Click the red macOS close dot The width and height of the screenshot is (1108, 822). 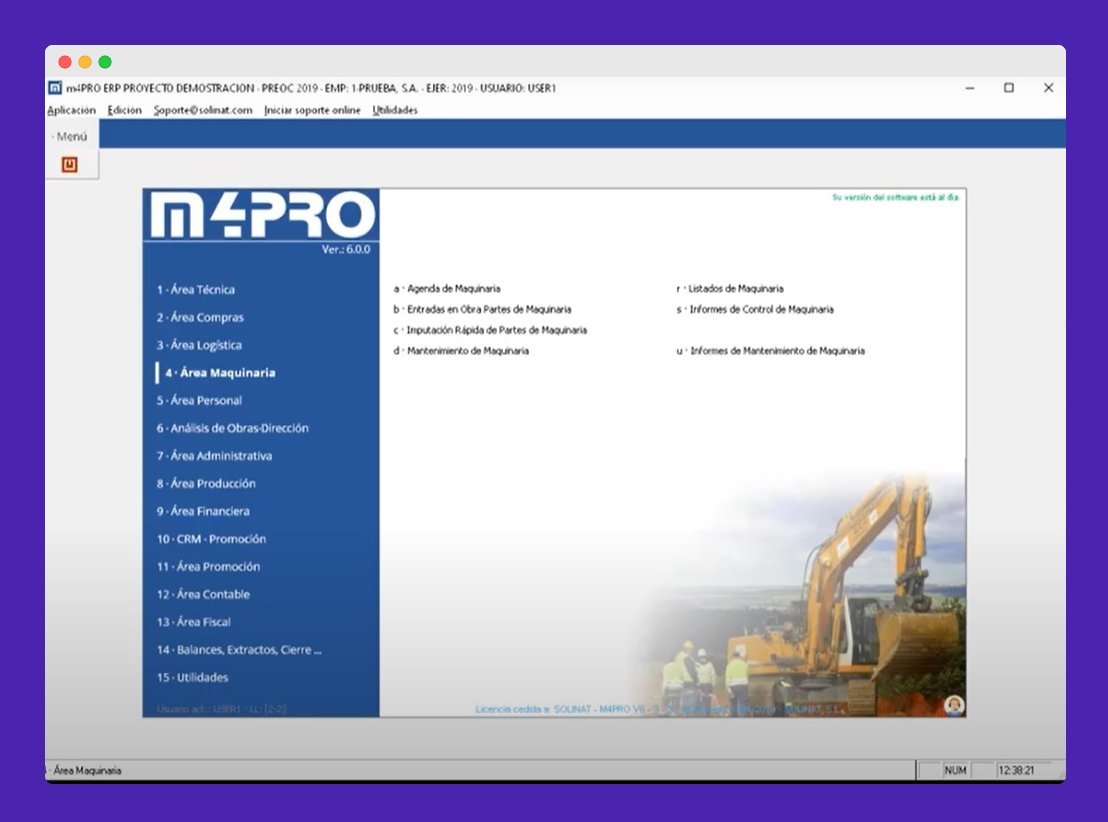pyautogui.click(x=65, y=62)
